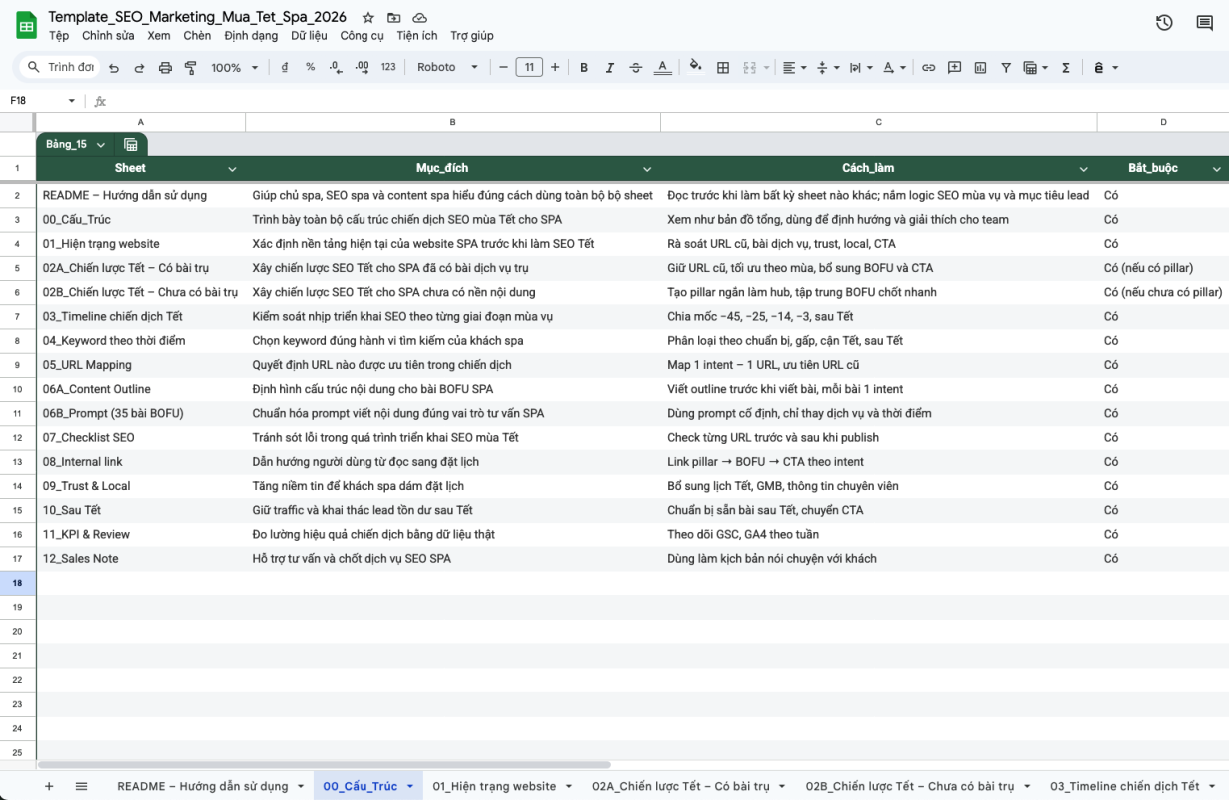Open filter dropdown on Sheet column header
Screen dimensions: 1229x800
coord(233,169)
